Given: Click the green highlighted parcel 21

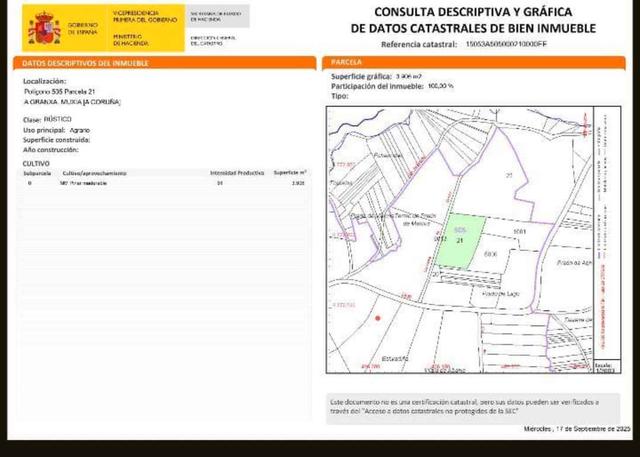Looking at the screenshot, I should [x=460, y=240].
